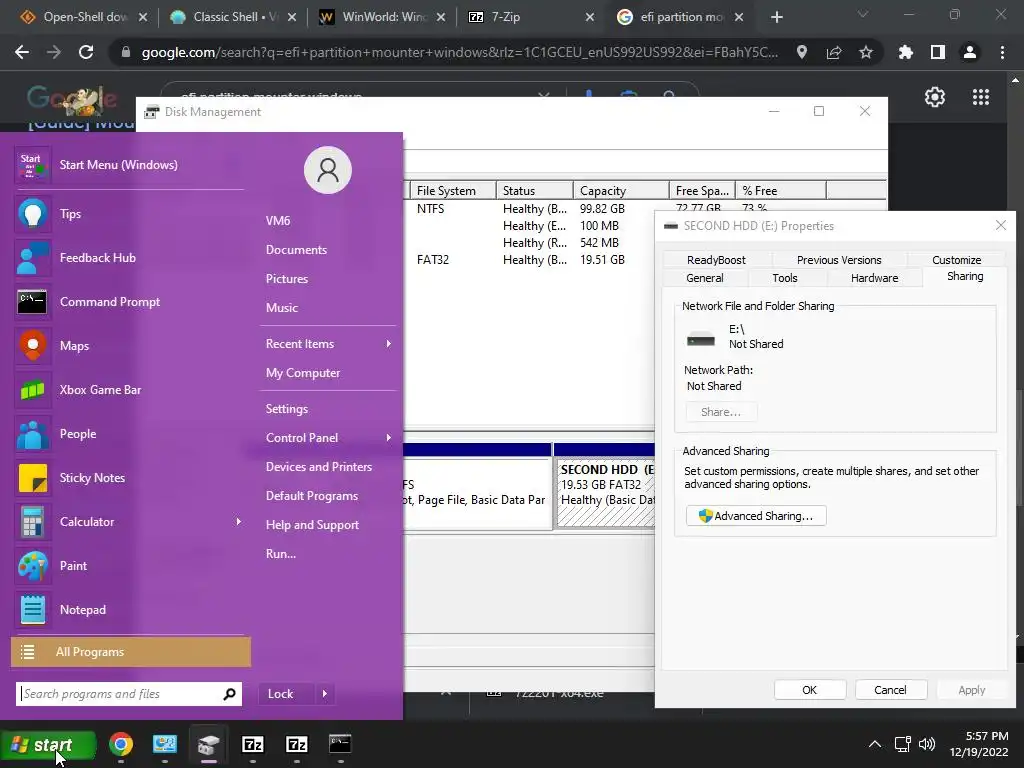Viewport: 1024px width, 768px height.
Task: Switch to the Hardware tab
Action: [x=874, y=278]
